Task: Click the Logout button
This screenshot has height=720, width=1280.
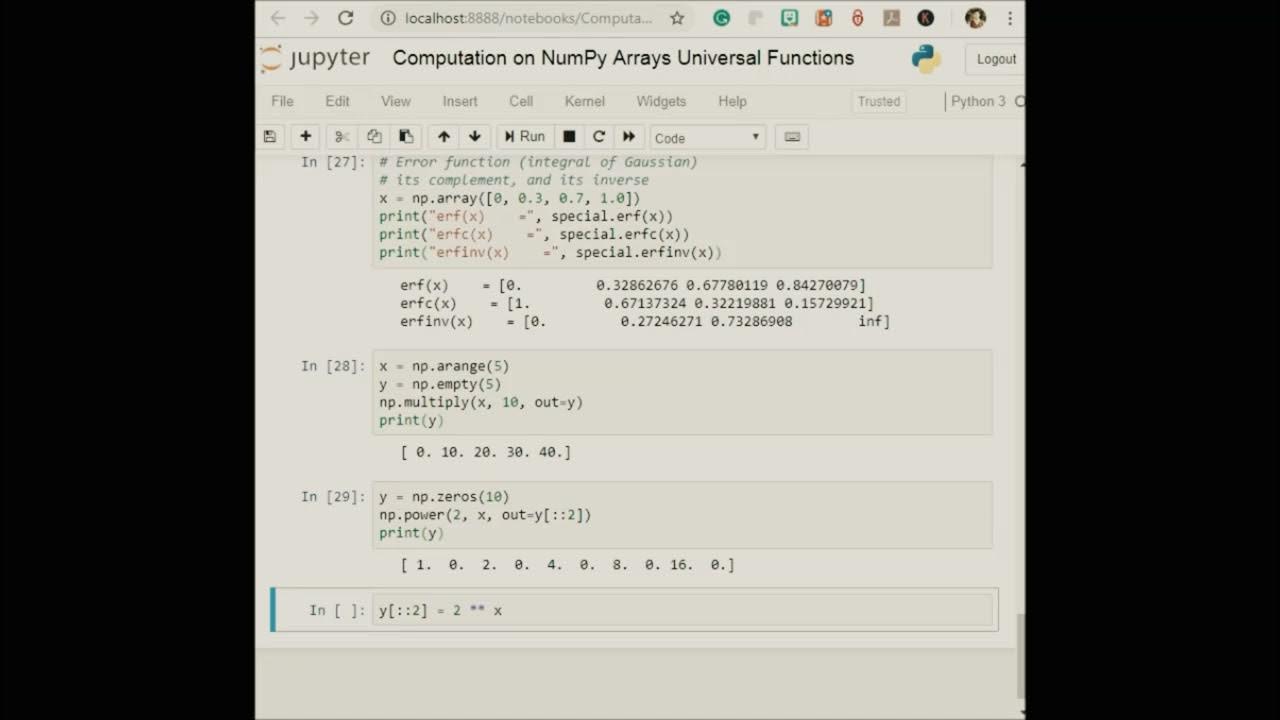Action: coord(994,59)
